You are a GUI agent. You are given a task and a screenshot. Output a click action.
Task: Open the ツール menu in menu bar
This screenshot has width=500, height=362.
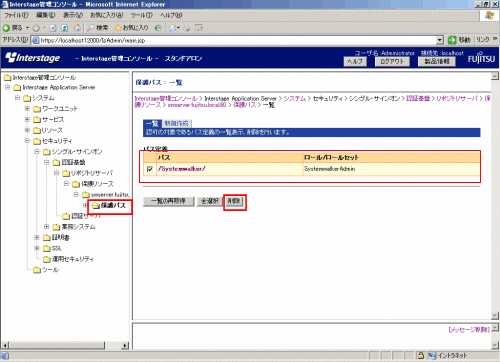click(x=141, y=15)
